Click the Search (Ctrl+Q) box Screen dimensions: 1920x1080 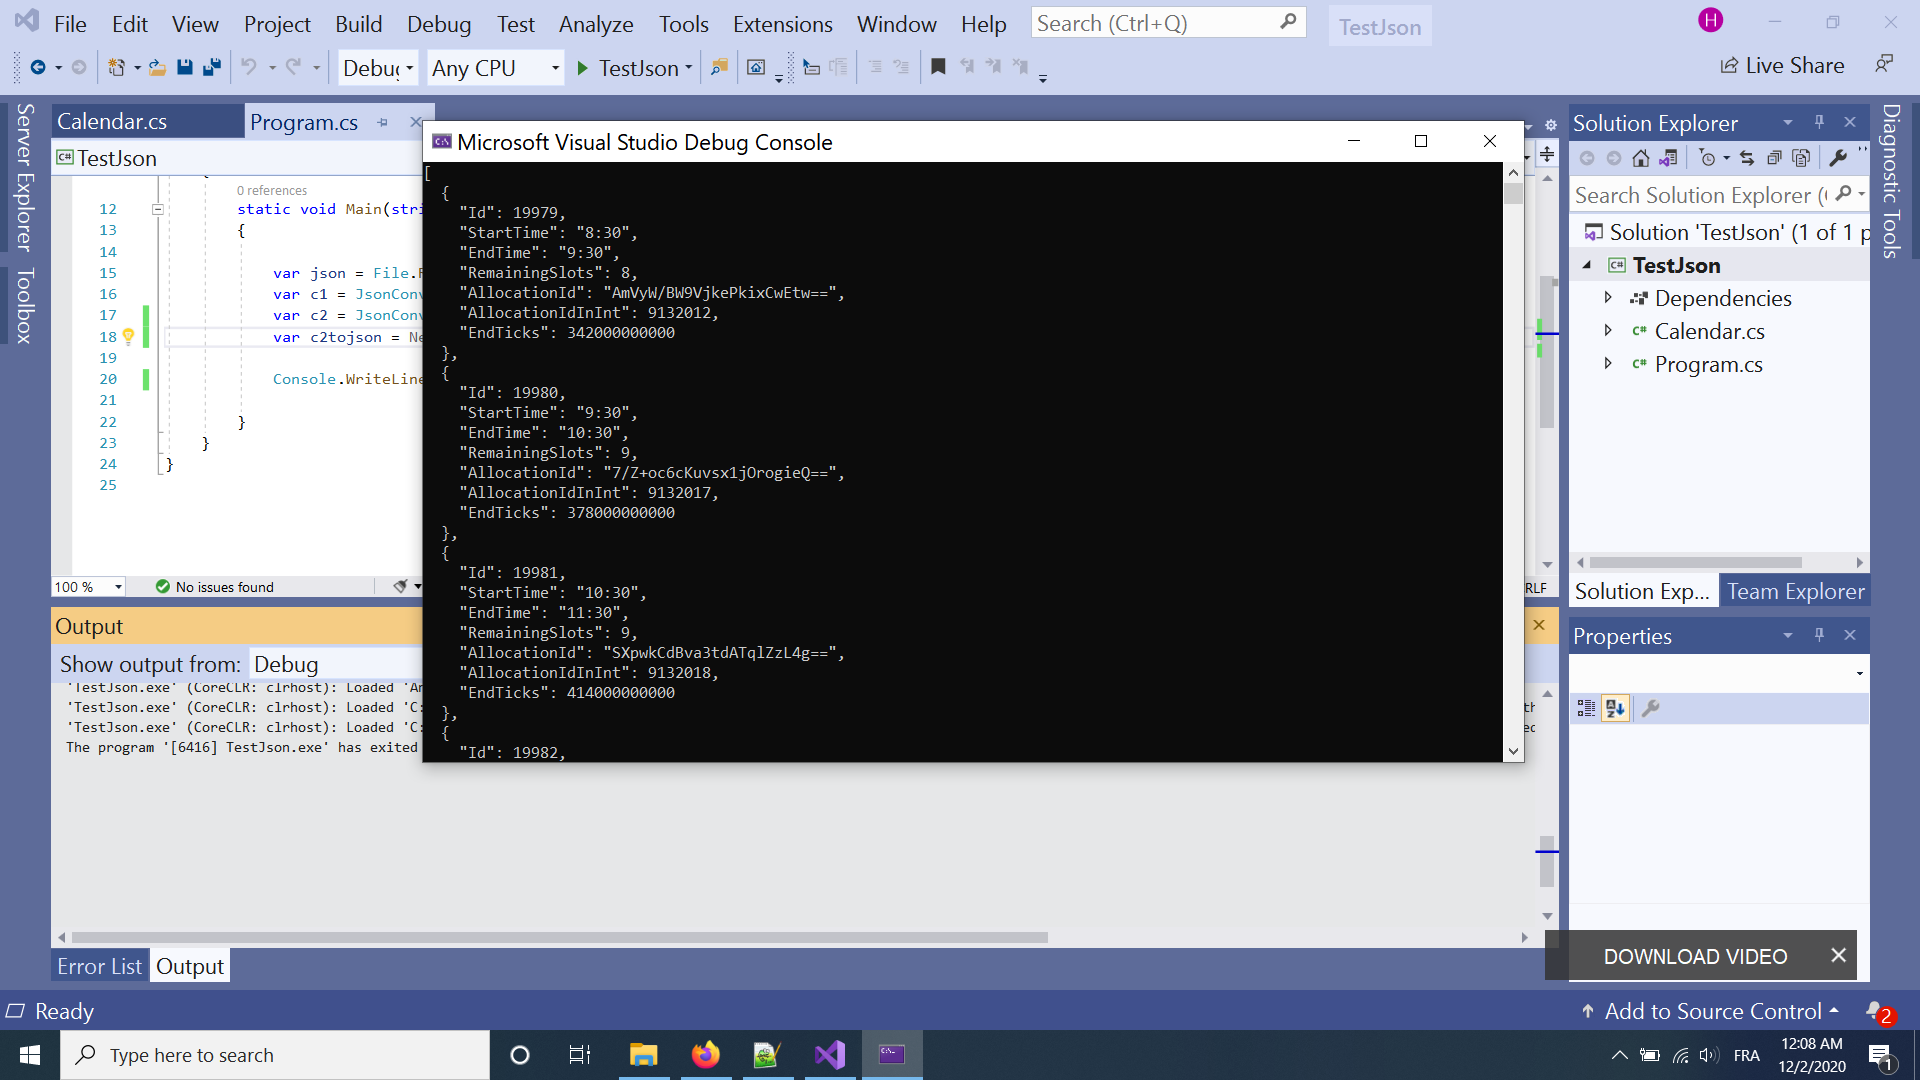[x=1168, y=23]
